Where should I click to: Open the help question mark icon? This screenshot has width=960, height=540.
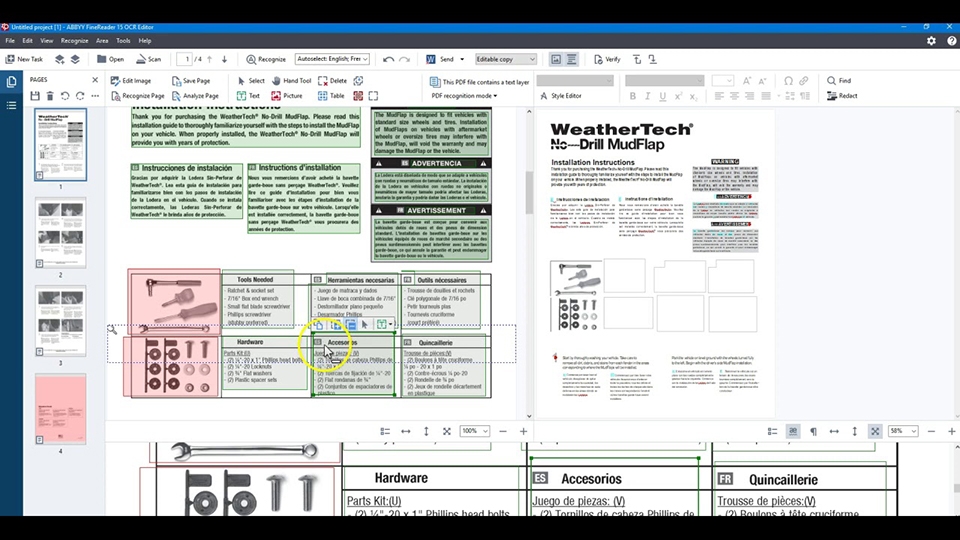pyautogui.click(x=951, y=41)
